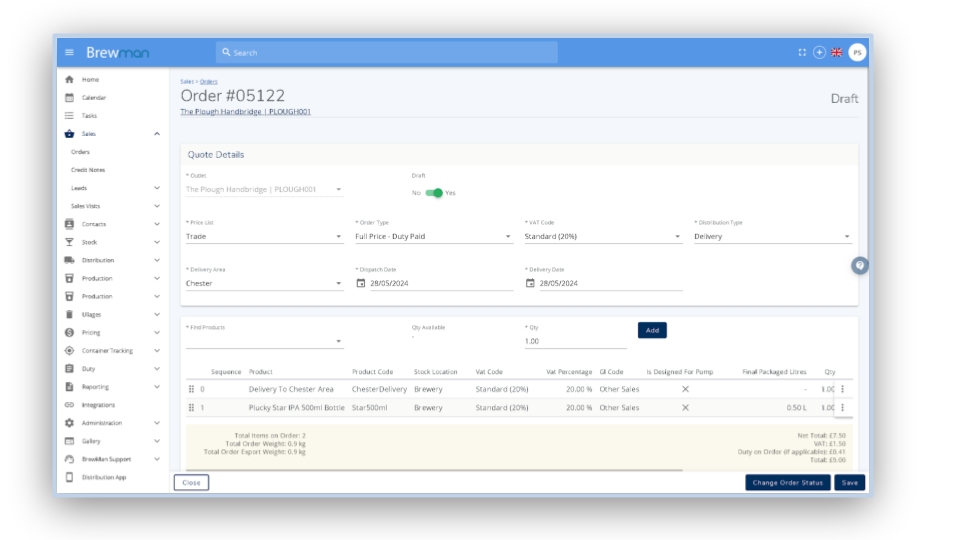Go to Orders in sidebar

[80, 152]
